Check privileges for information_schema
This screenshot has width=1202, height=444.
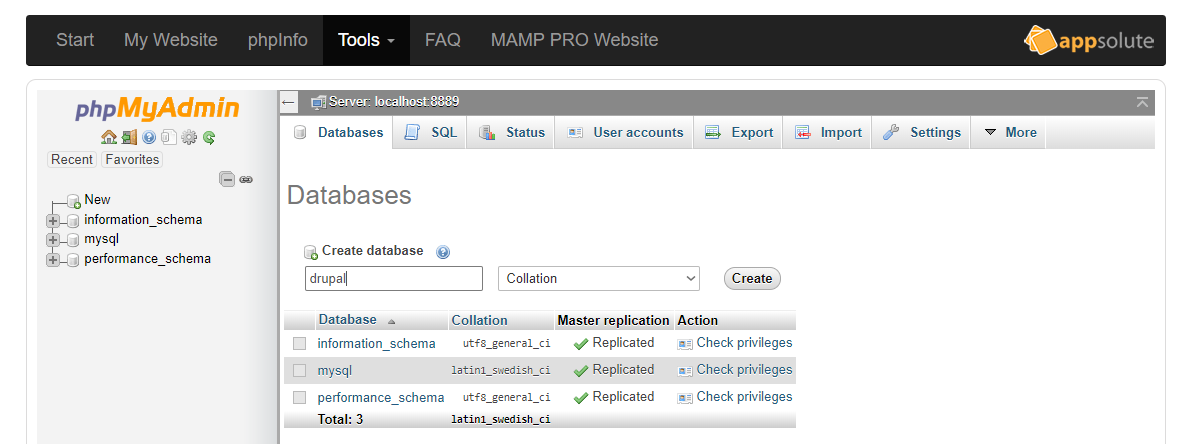pyautogui.click(x=744, y=343)
